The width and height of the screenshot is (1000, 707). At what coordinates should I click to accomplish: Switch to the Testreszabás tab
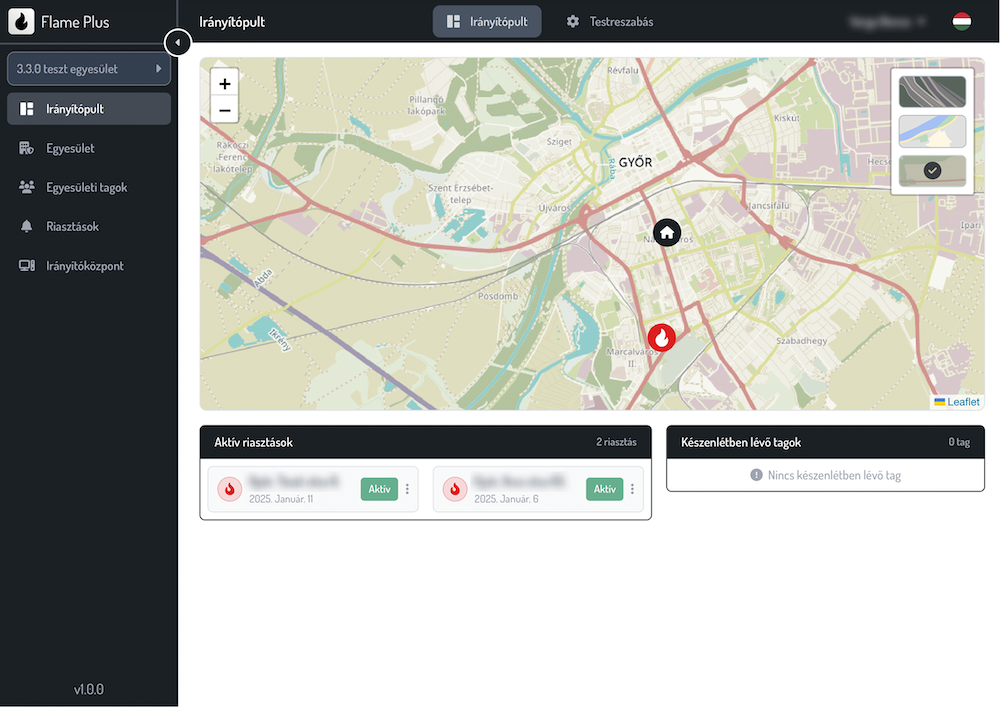tap(609, 21)
